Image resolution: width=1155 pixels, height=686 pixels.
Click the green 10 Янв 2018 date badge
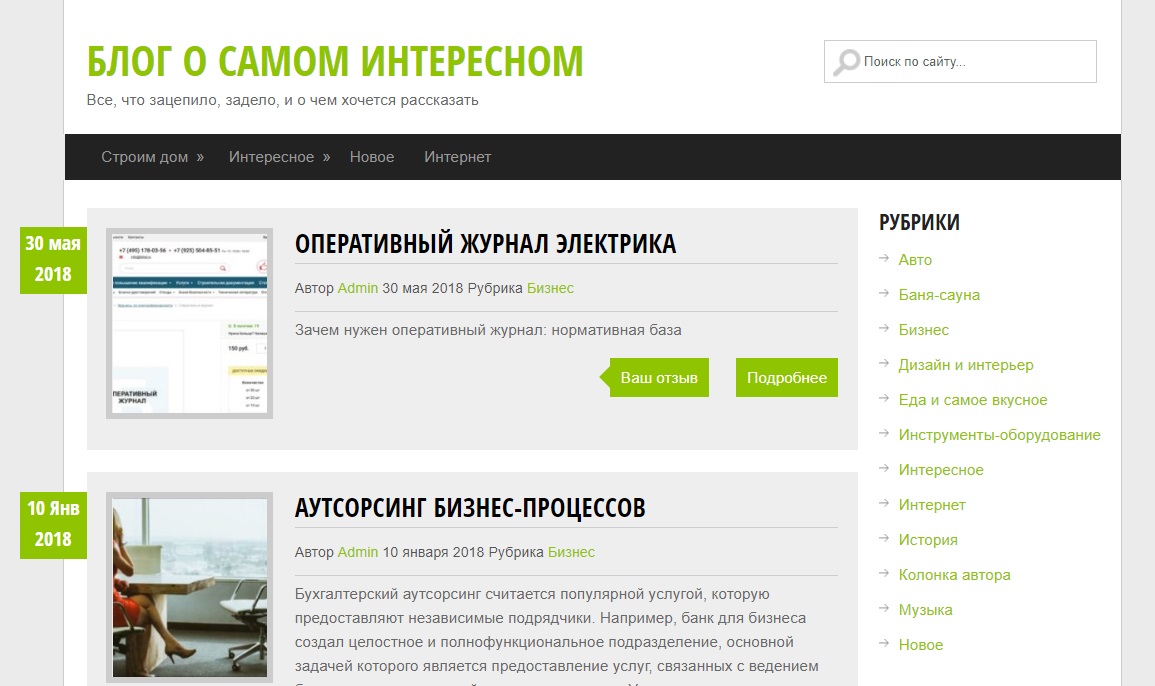pos(53,524)
